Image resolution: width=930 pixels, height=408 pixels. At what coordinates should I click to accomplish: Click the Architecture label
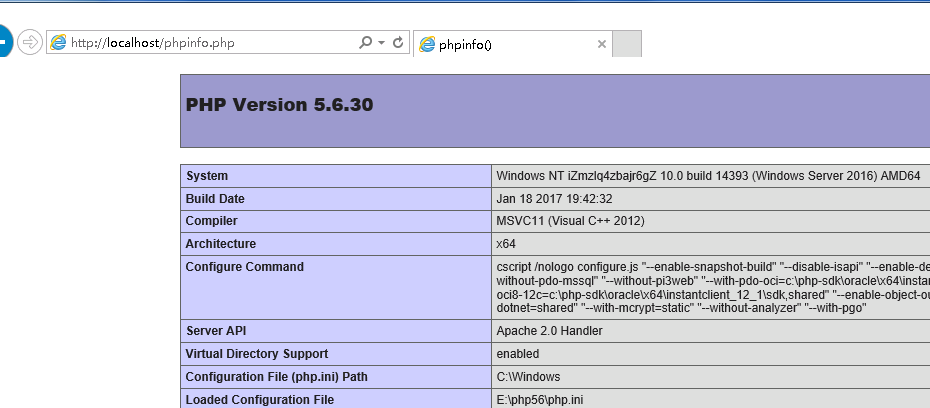[221, 244]
